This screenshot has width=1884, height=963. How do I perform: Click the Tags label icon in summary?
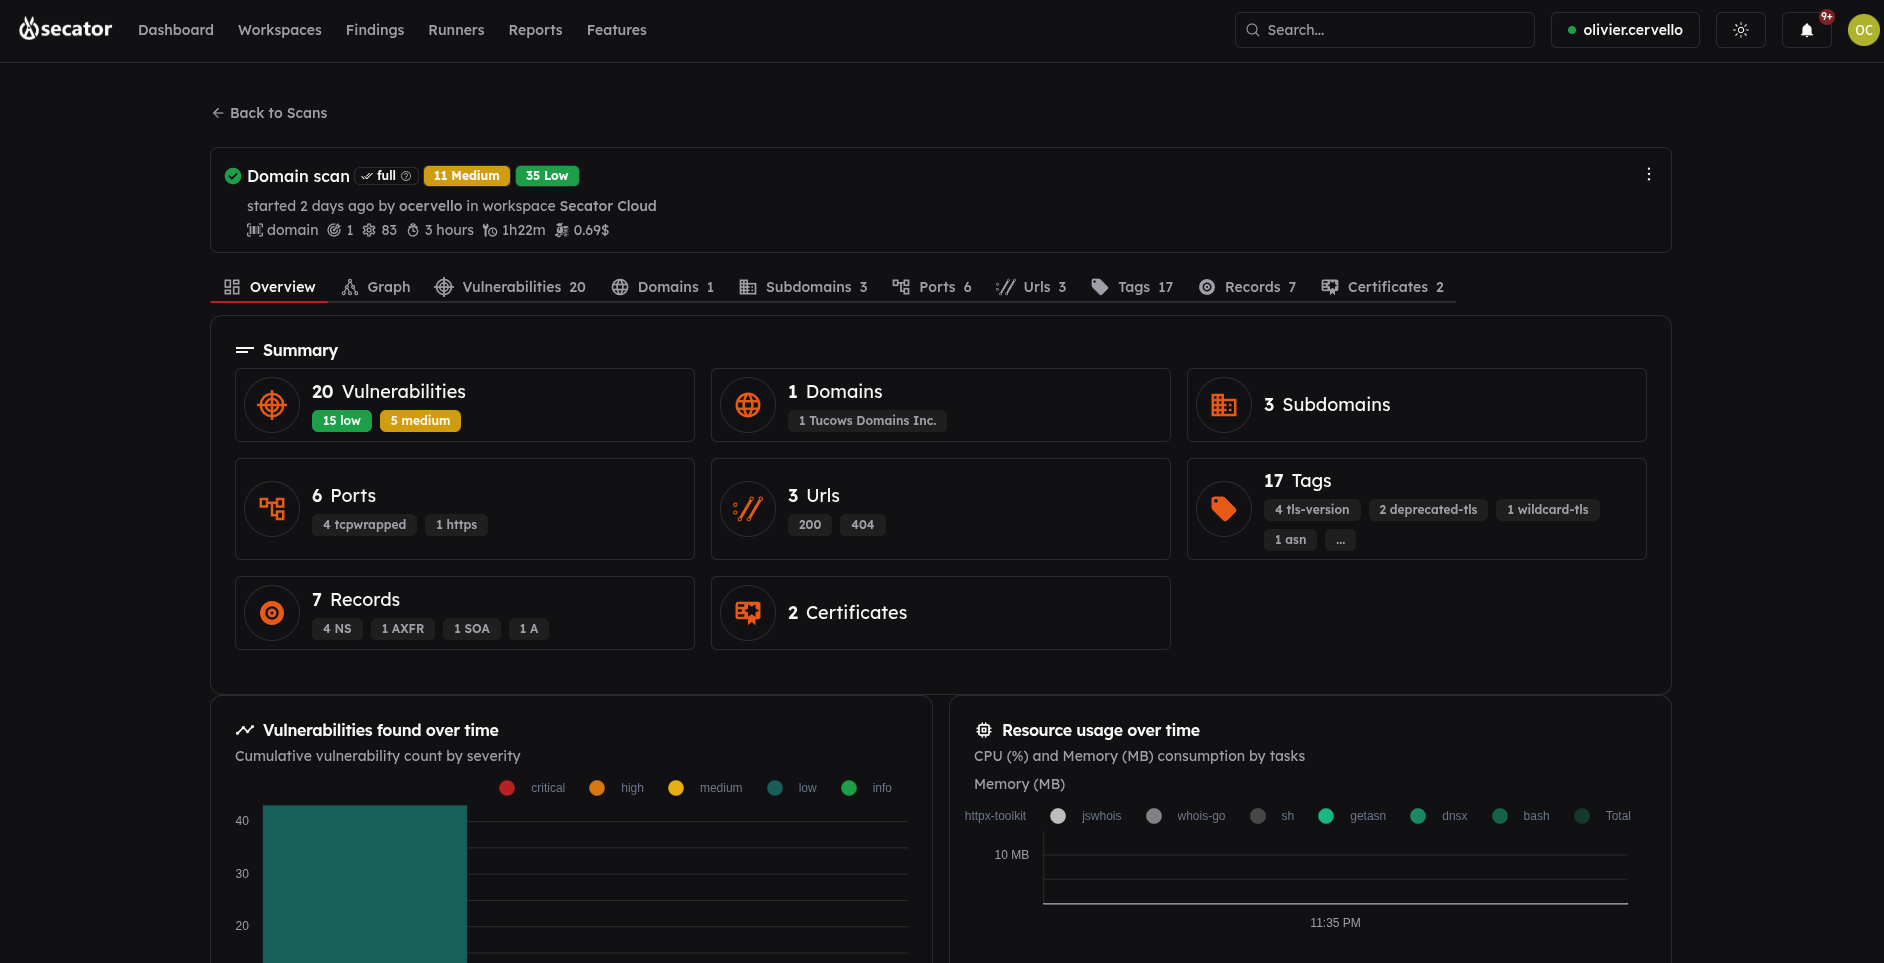click(x=1224, y=509)
